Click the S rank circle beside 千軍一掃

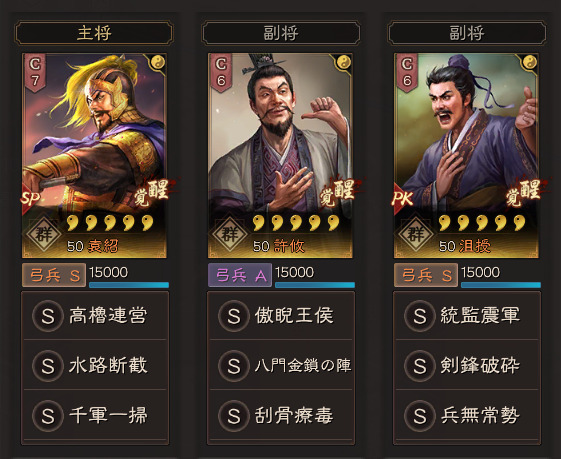(x=48, y=416)
